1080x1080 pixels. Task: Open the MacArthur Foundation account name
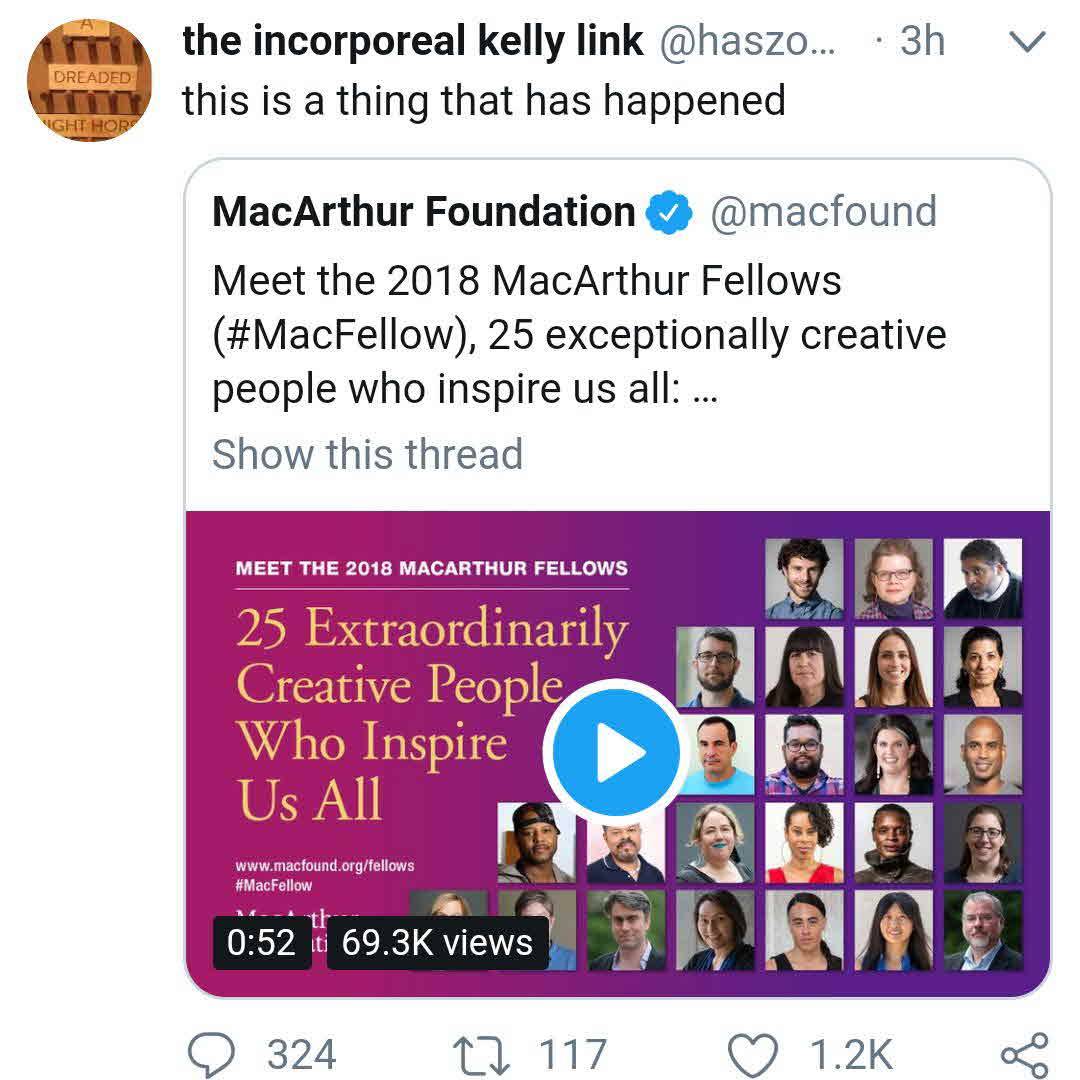click(424, 212)
